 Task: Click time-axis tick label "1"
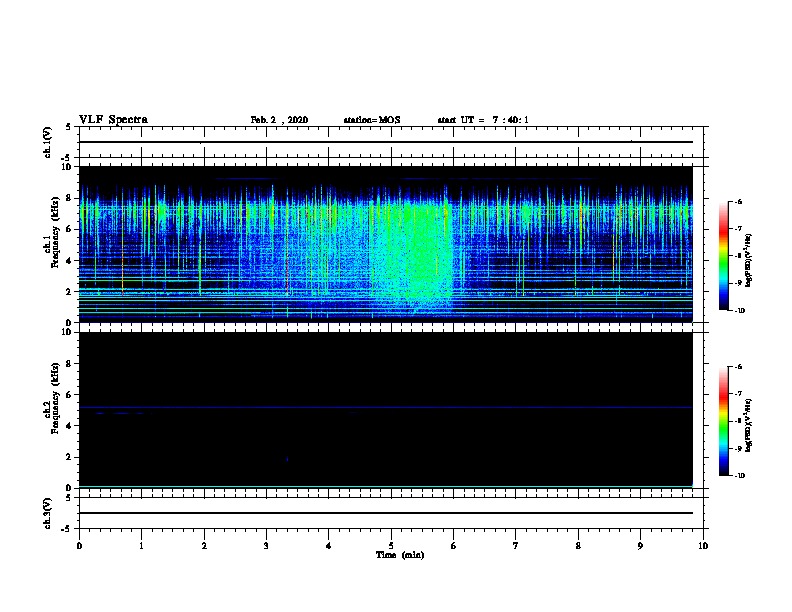[141, 546]
